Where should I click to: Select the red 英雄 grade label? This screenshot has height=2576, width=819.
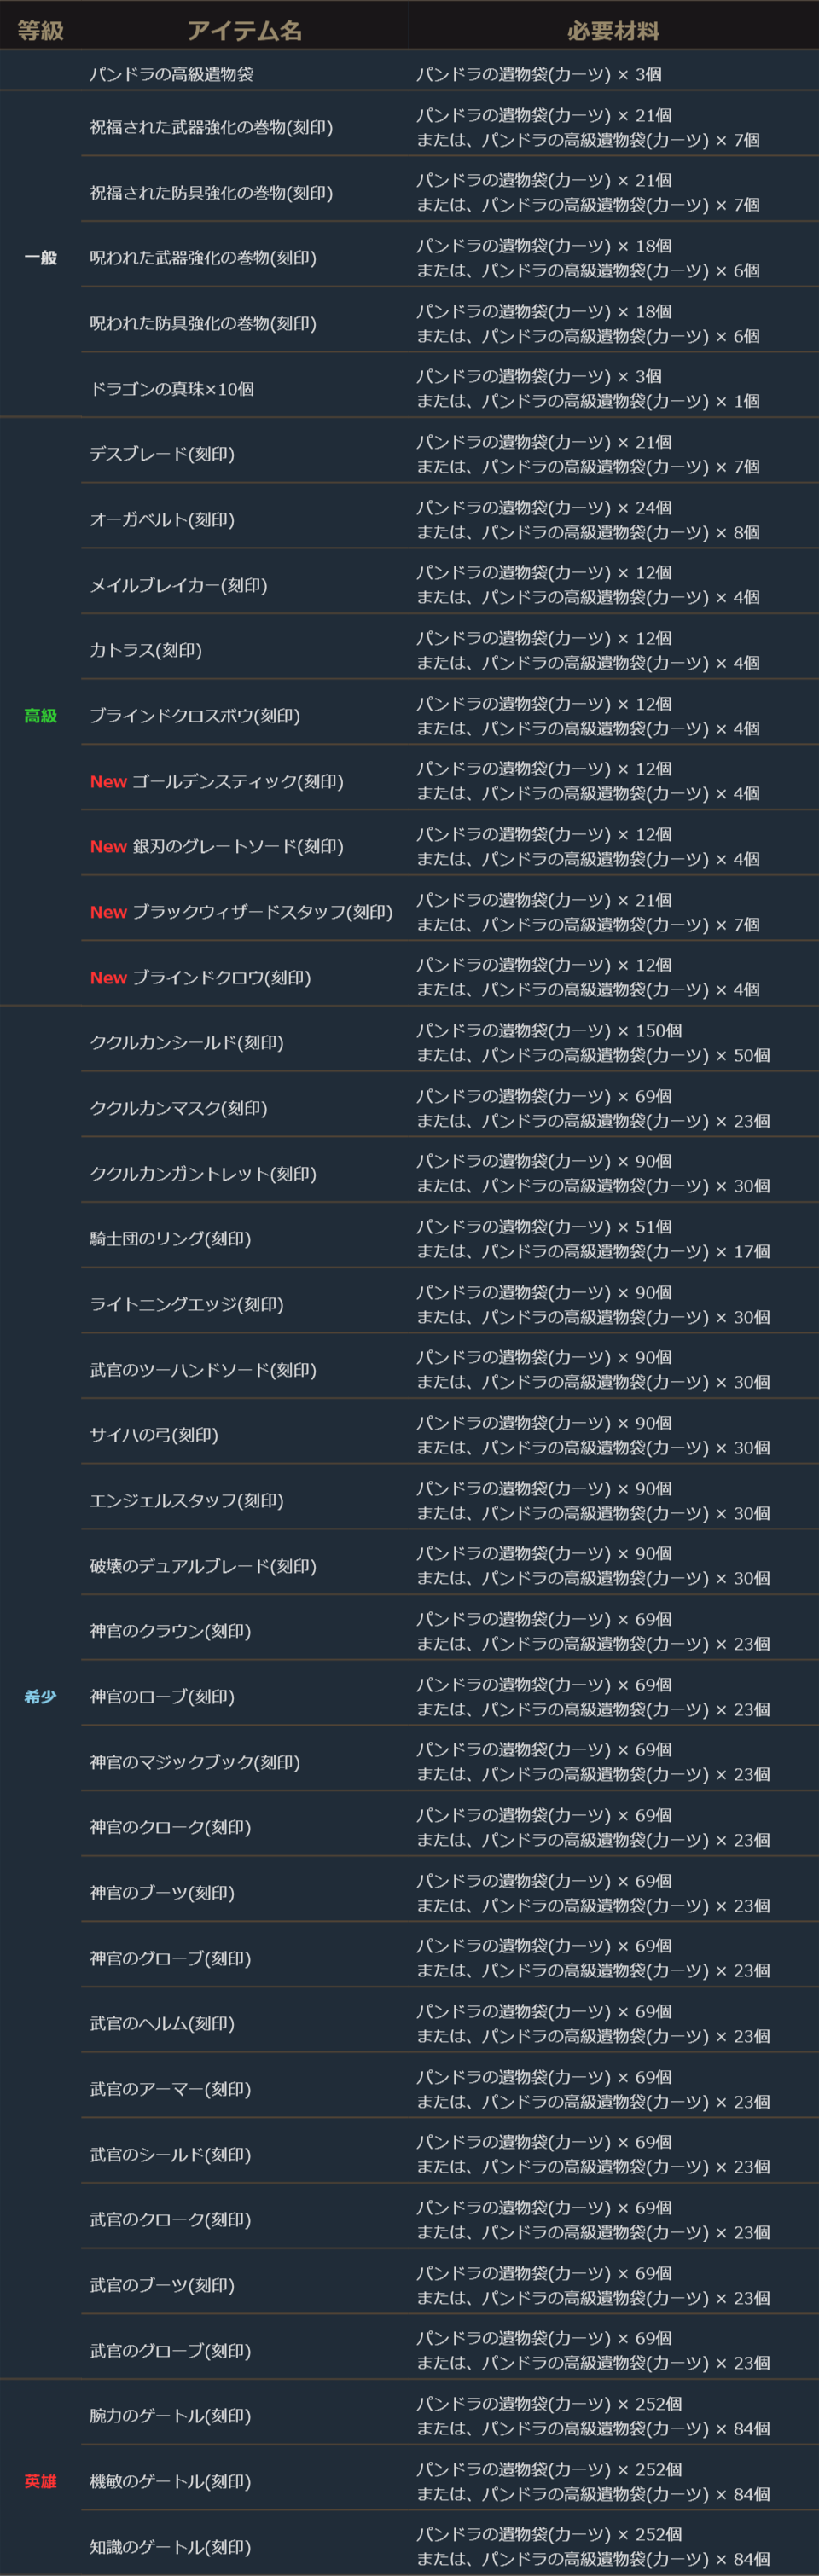point(40,2481)
